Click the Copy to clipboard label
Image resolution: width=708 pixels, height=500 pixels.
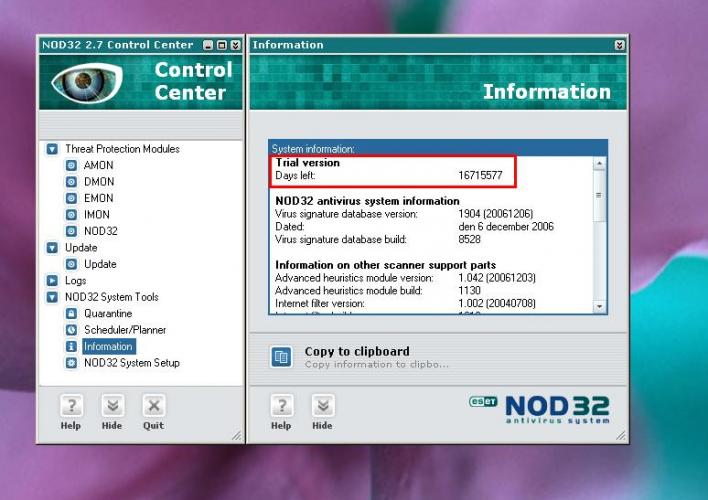click(357, 351)
